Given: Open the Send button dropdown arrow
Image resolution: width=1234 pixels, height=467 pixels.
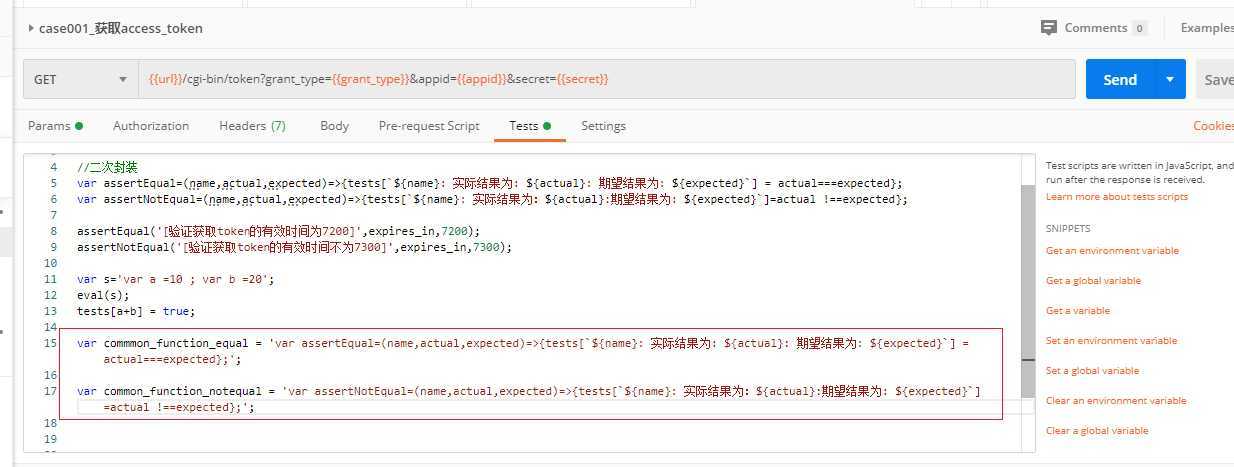Looking at the screenshot, I should click(x=1170, y=79).
